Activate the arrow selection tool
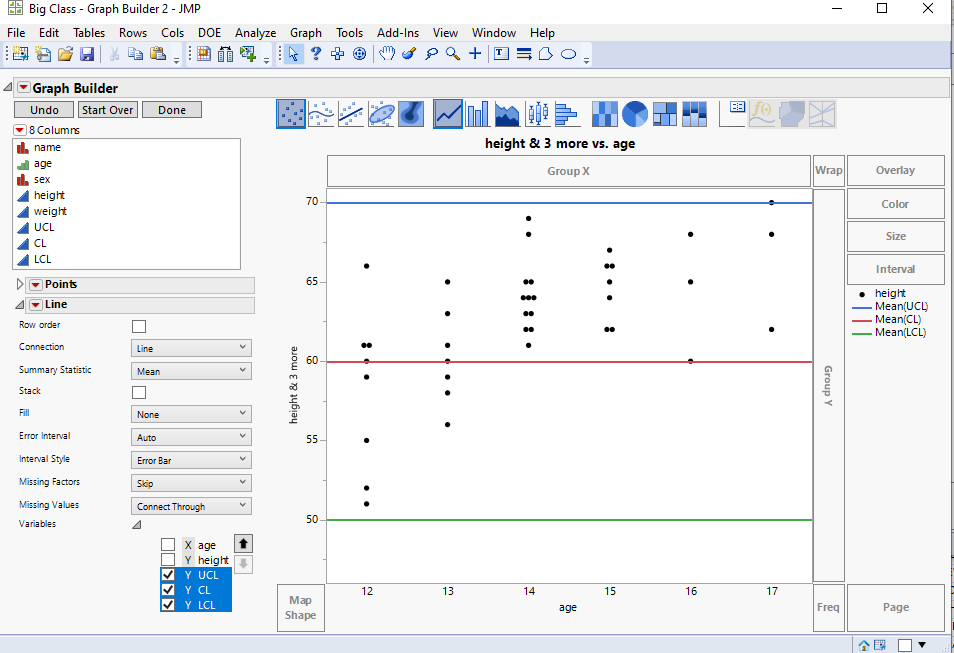Viewport: 954px width, 653px height. (293, 54)
